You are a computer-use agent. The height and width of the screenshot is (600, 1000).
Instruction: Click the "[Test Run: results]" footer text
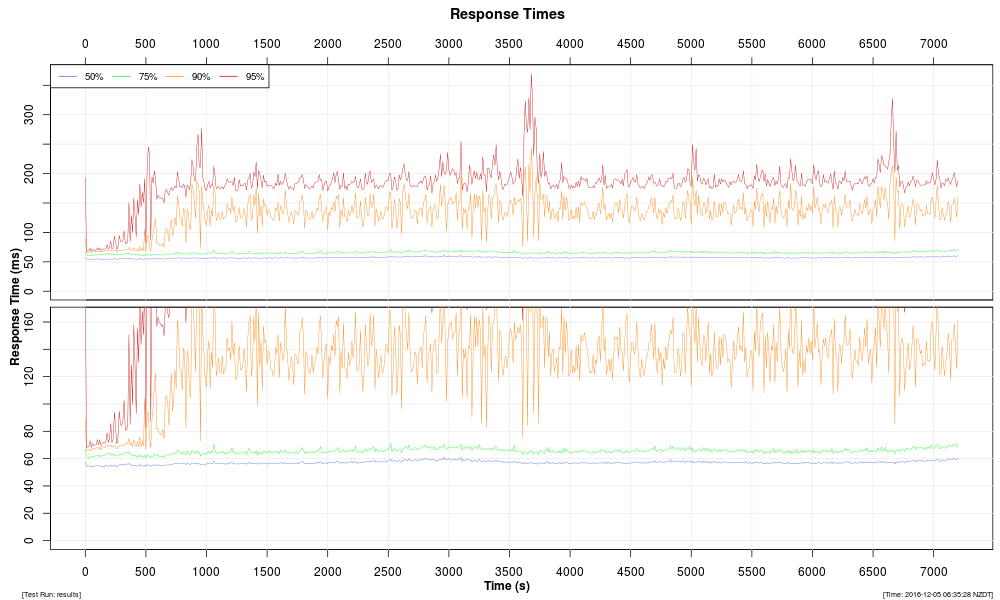coord(51,595)
